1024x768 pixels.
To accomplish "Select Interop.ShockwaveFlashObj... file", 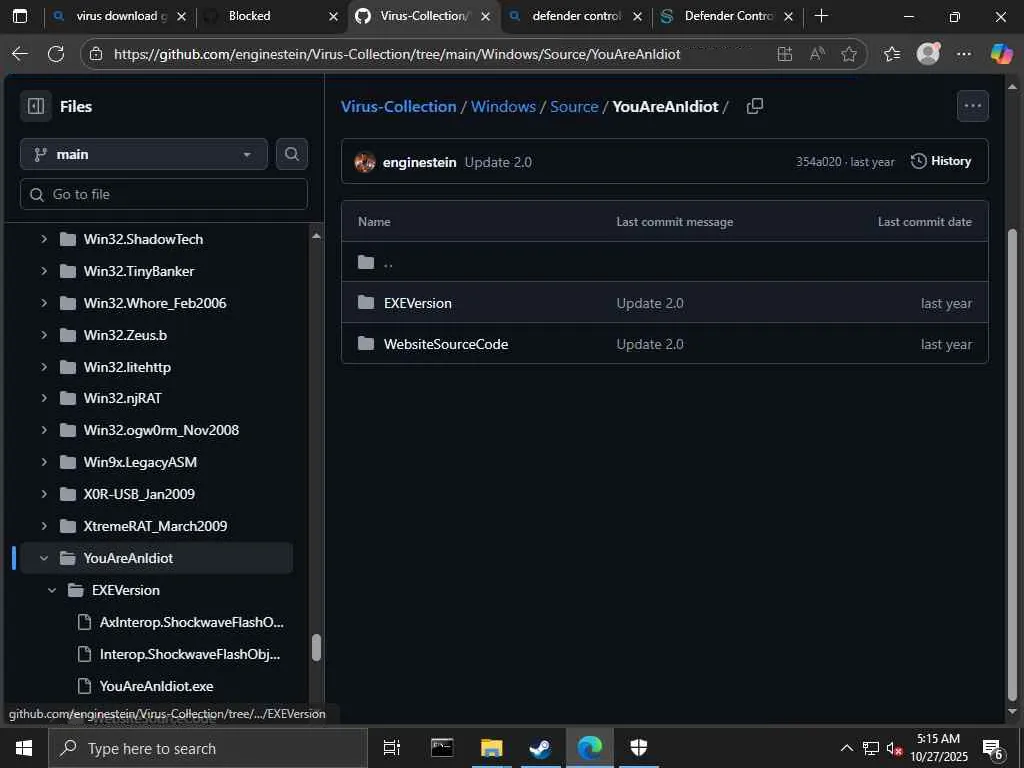I will point(190,654).
